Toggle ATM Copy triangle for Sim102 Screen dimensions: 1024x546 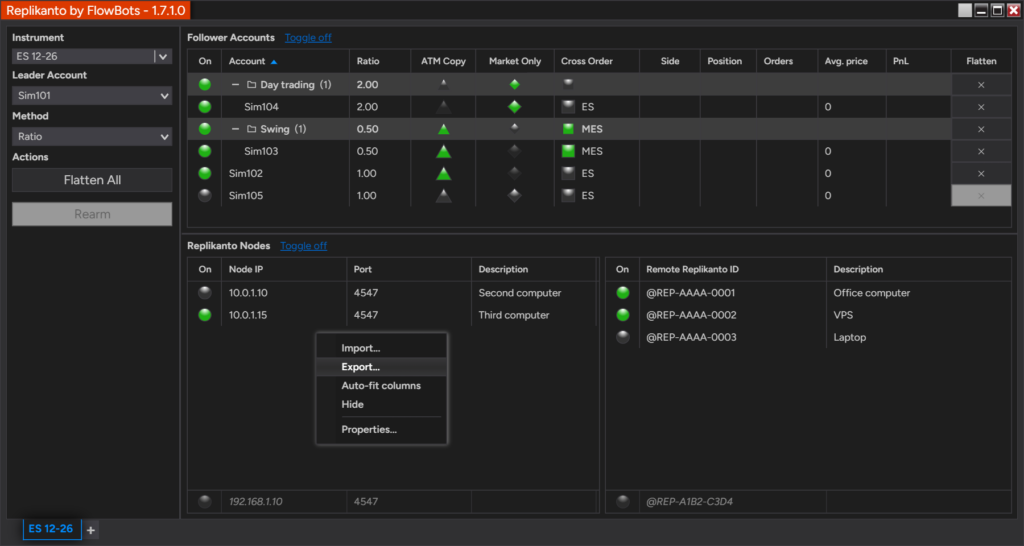click(x=443, y=174)
